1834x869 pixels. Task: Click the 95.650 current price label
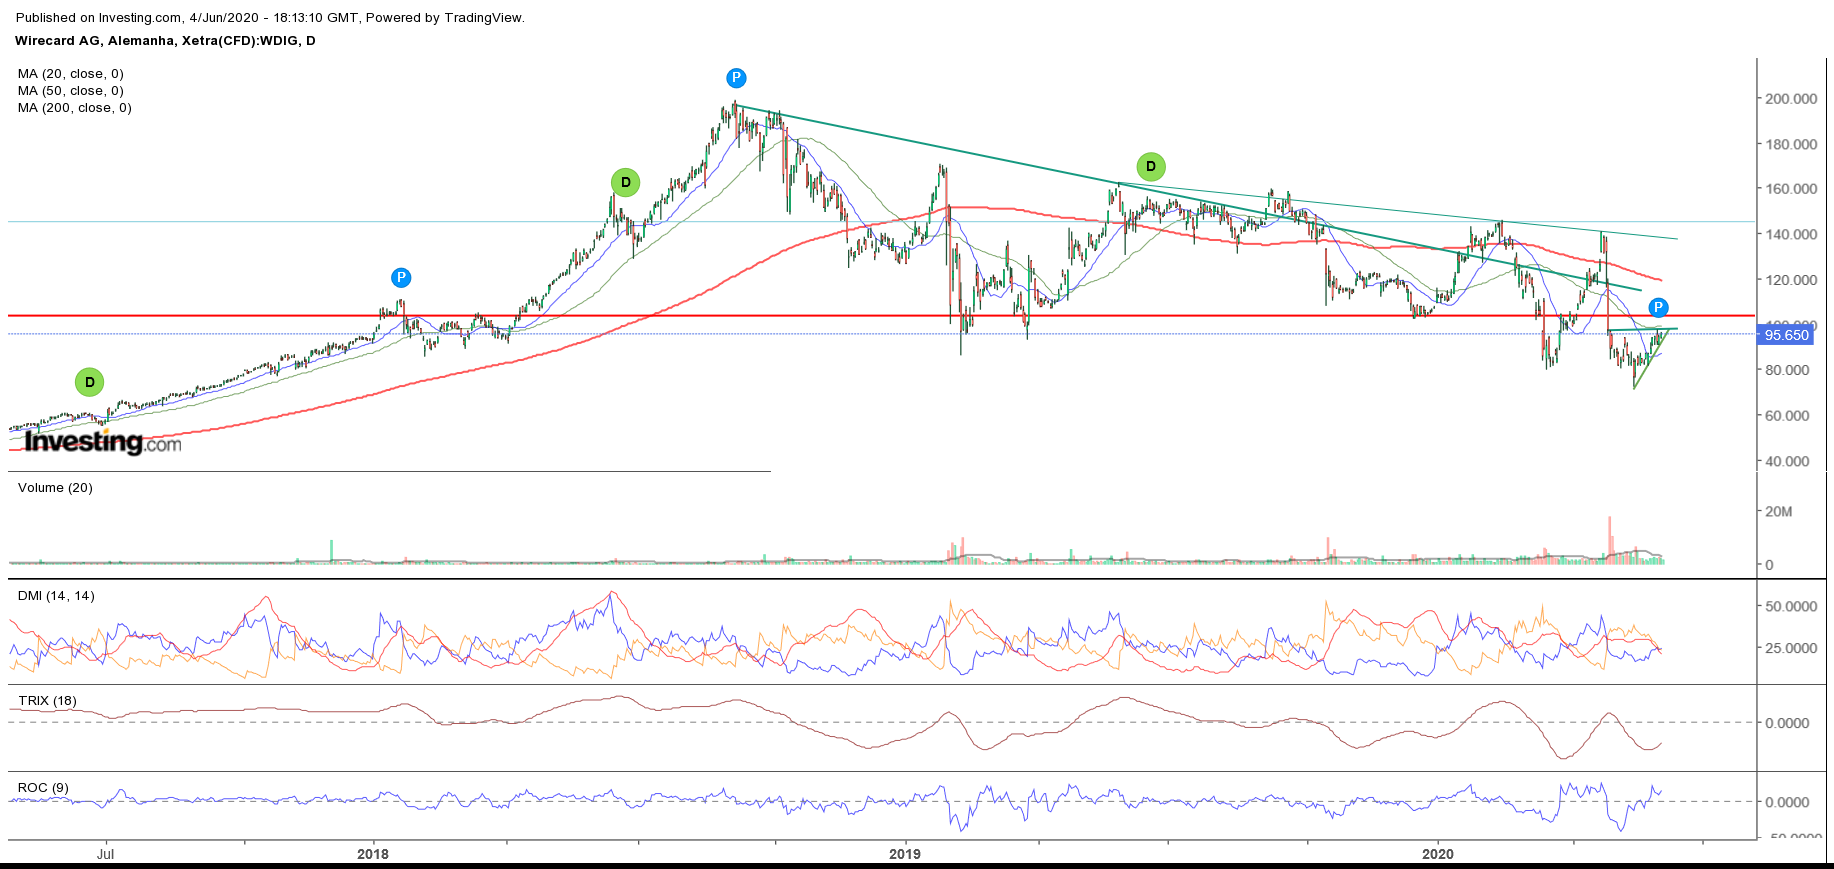click(x=1786, y=335)
